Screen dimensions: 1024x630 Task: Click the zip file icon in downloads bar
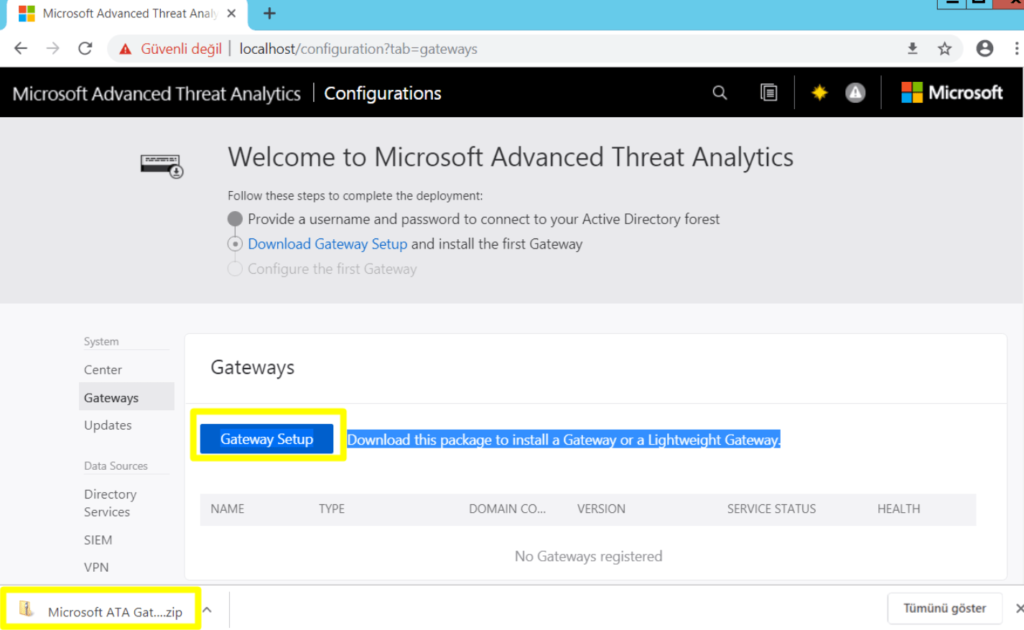coord(26,609)
